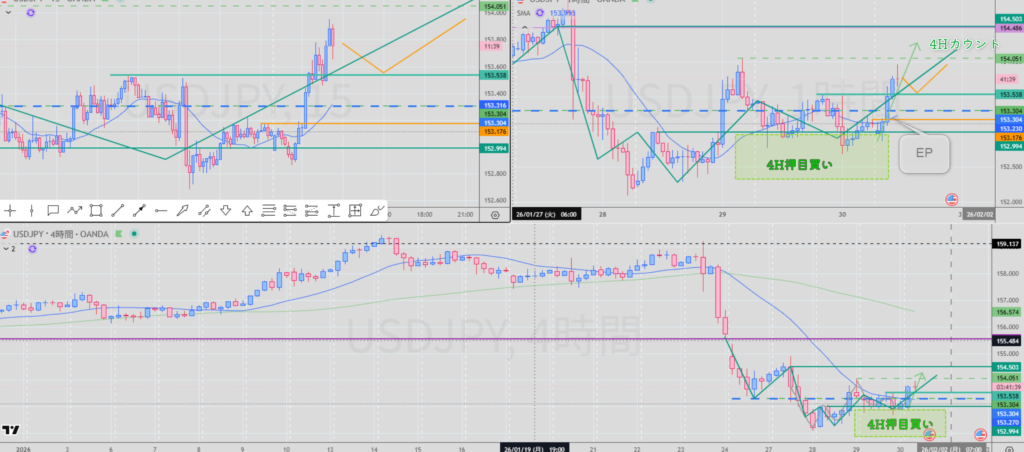Select the down arrow marker tool

(x=225, y=211)
